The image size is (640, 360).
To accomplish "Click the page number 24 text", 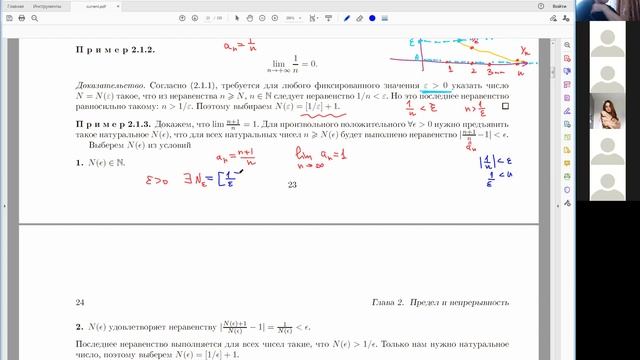I will point(80,302).
